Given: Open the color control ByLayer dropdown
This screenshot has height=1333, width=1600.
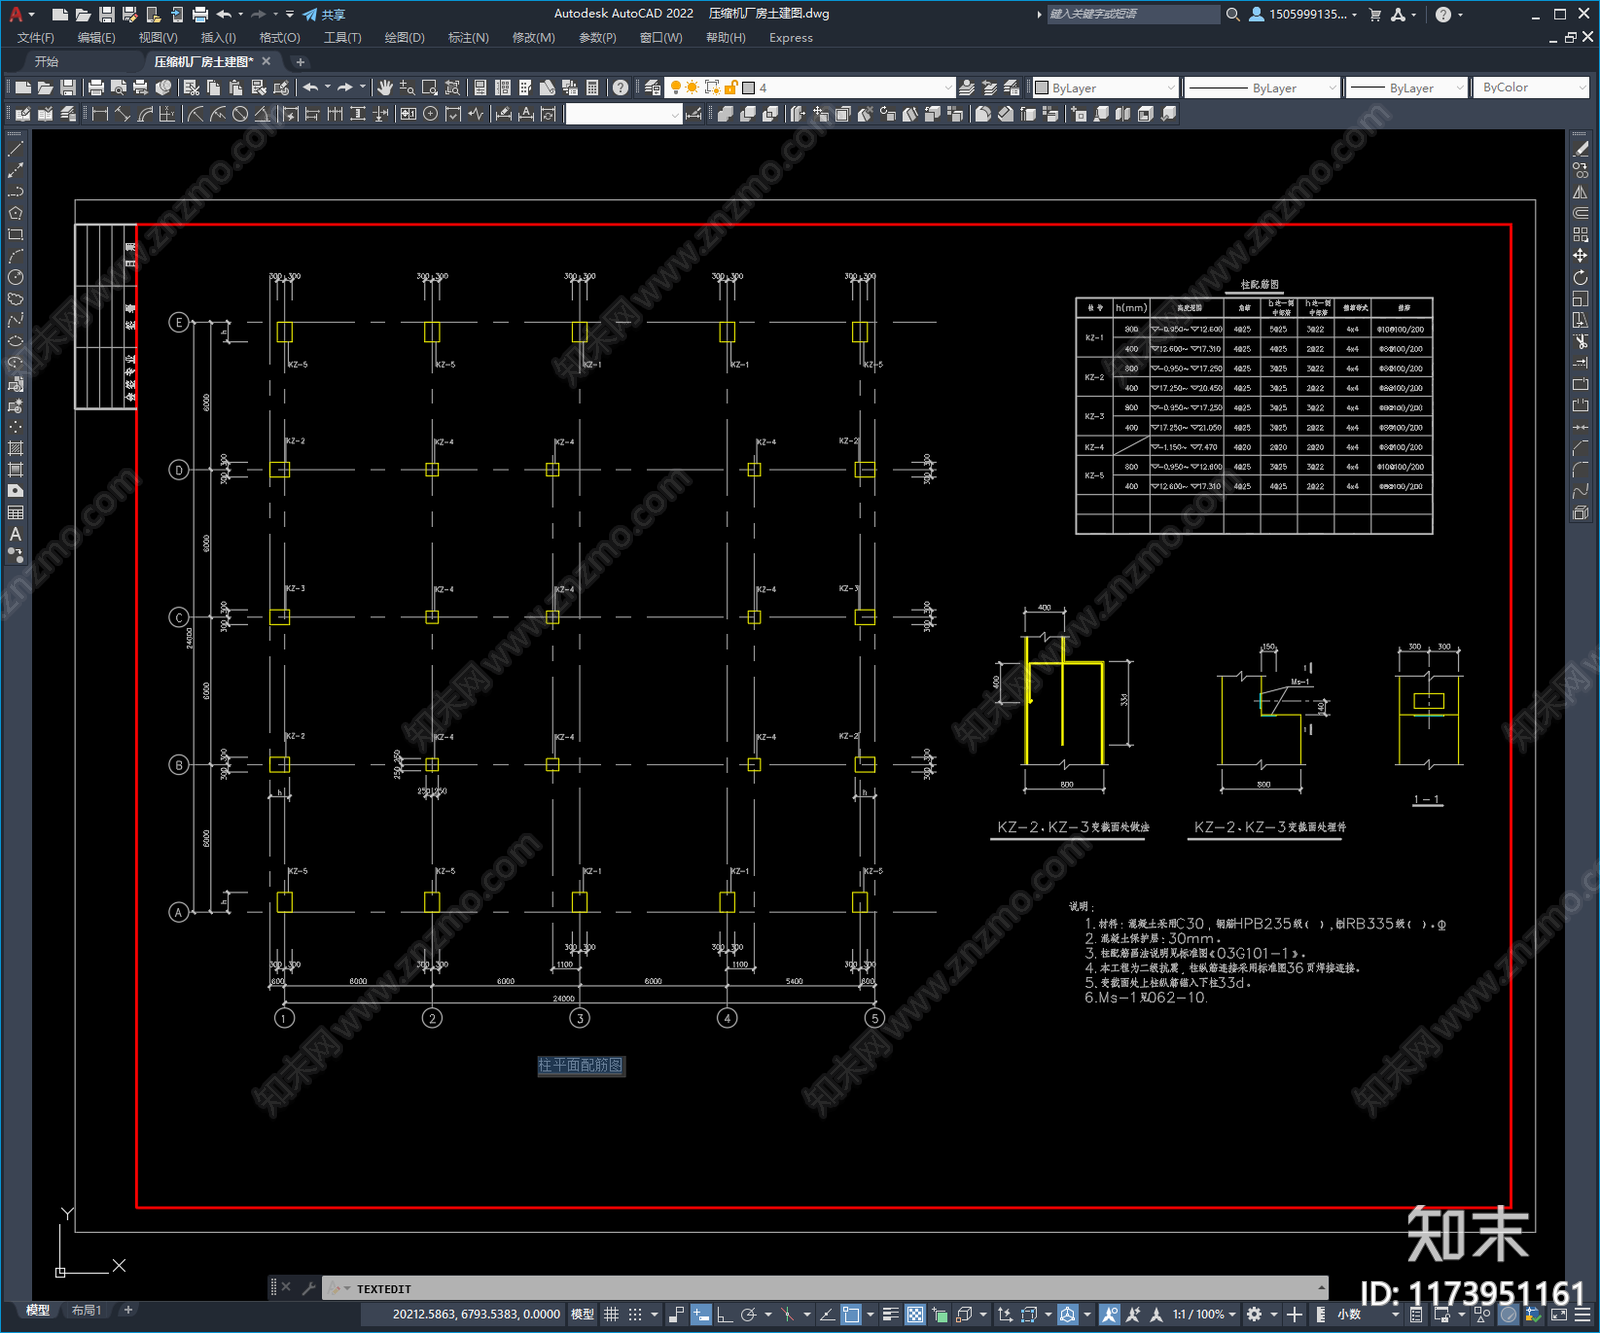Looking at the screenshot, I should (x=1105, y=88).
